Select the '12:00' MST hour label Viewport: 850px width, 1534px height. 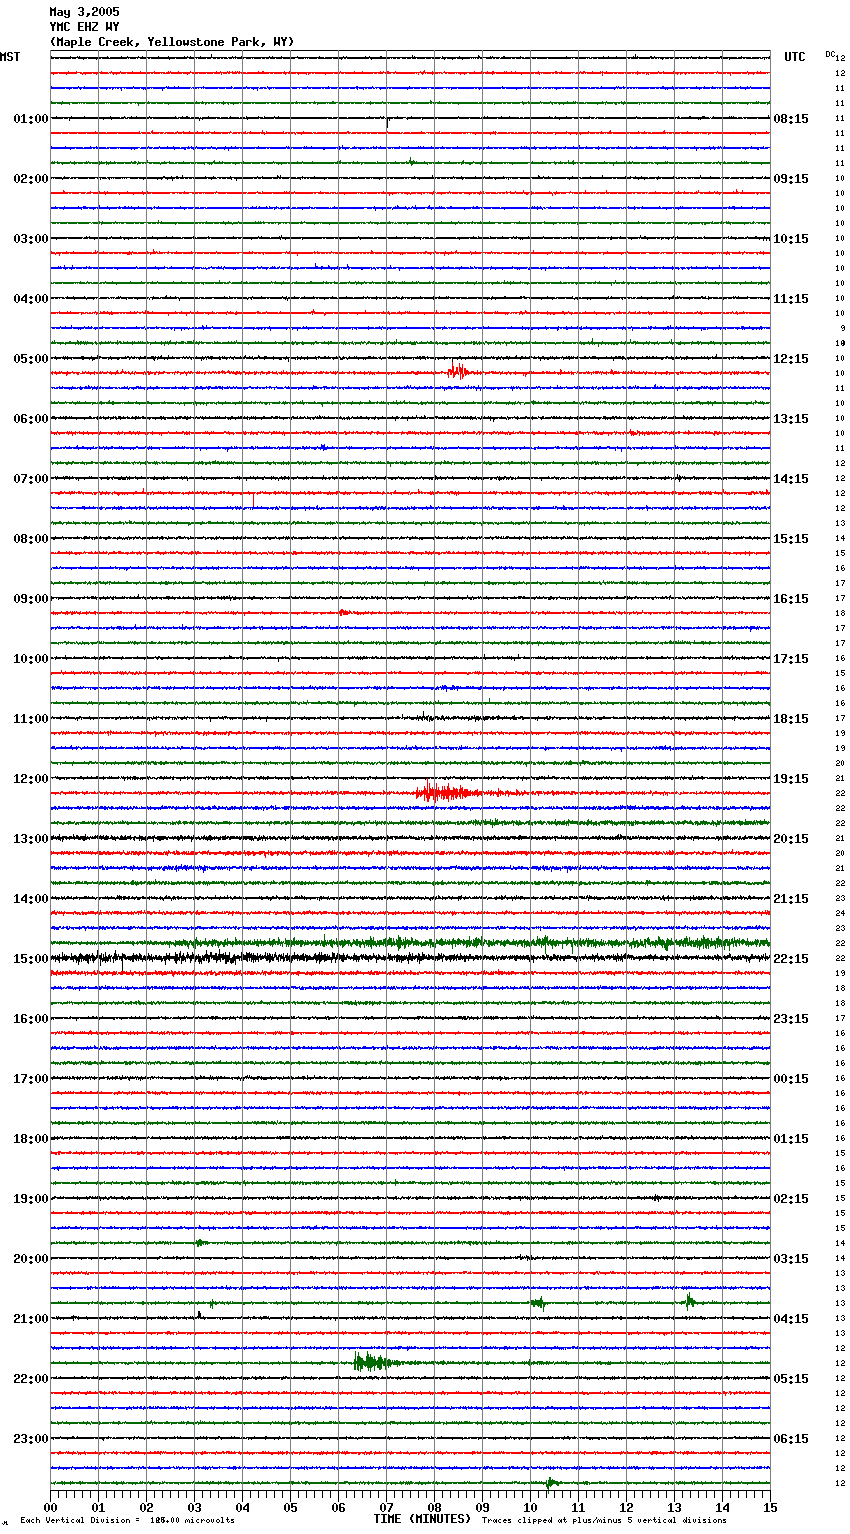coord(31,779)
